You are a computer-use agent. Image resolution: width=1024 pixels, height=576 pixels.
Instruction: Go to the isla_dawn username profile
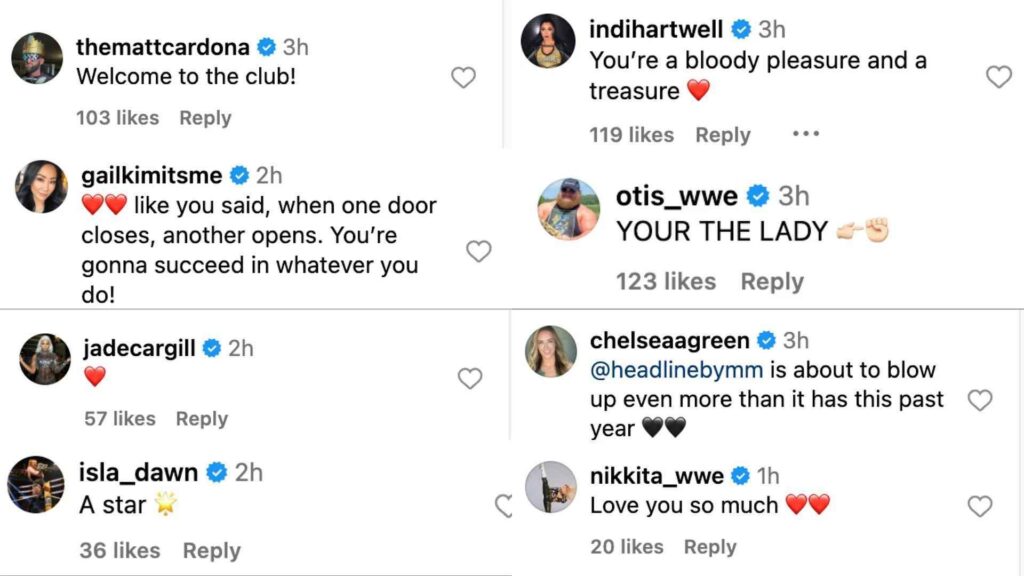click(138, 472)
